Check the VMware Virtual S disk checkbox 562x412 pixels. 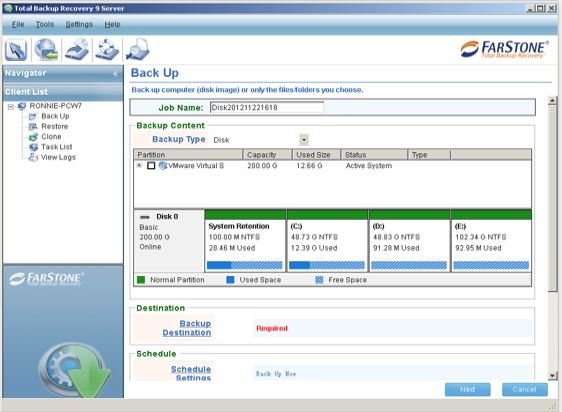[x=151, y=166]
